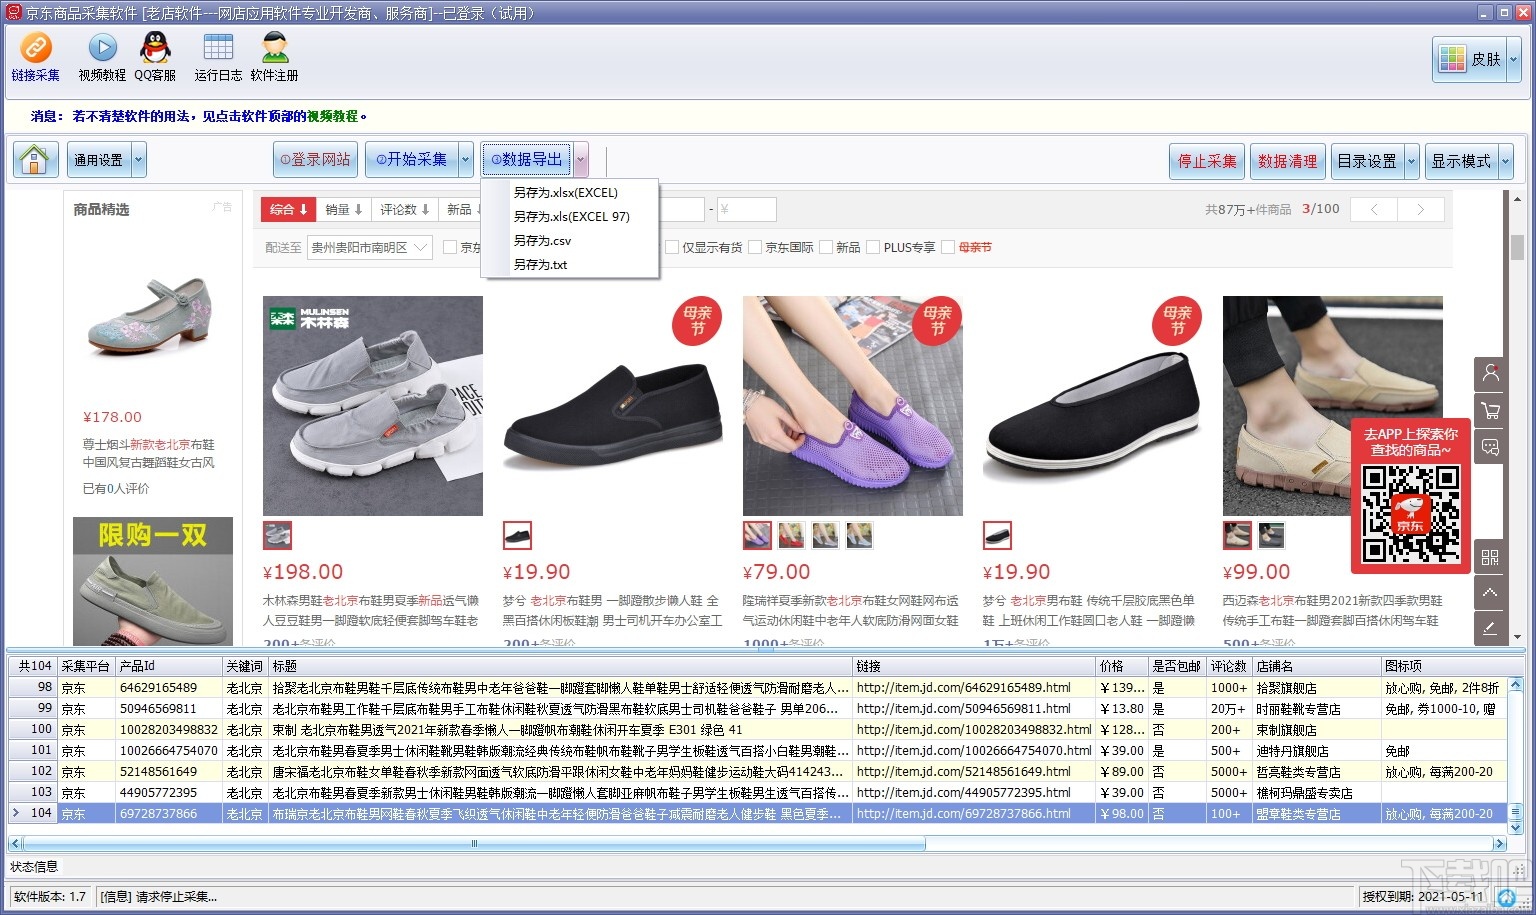Expand the 开始采集 dropdown arrow
1536x915 pixels.
coord(465,160)
